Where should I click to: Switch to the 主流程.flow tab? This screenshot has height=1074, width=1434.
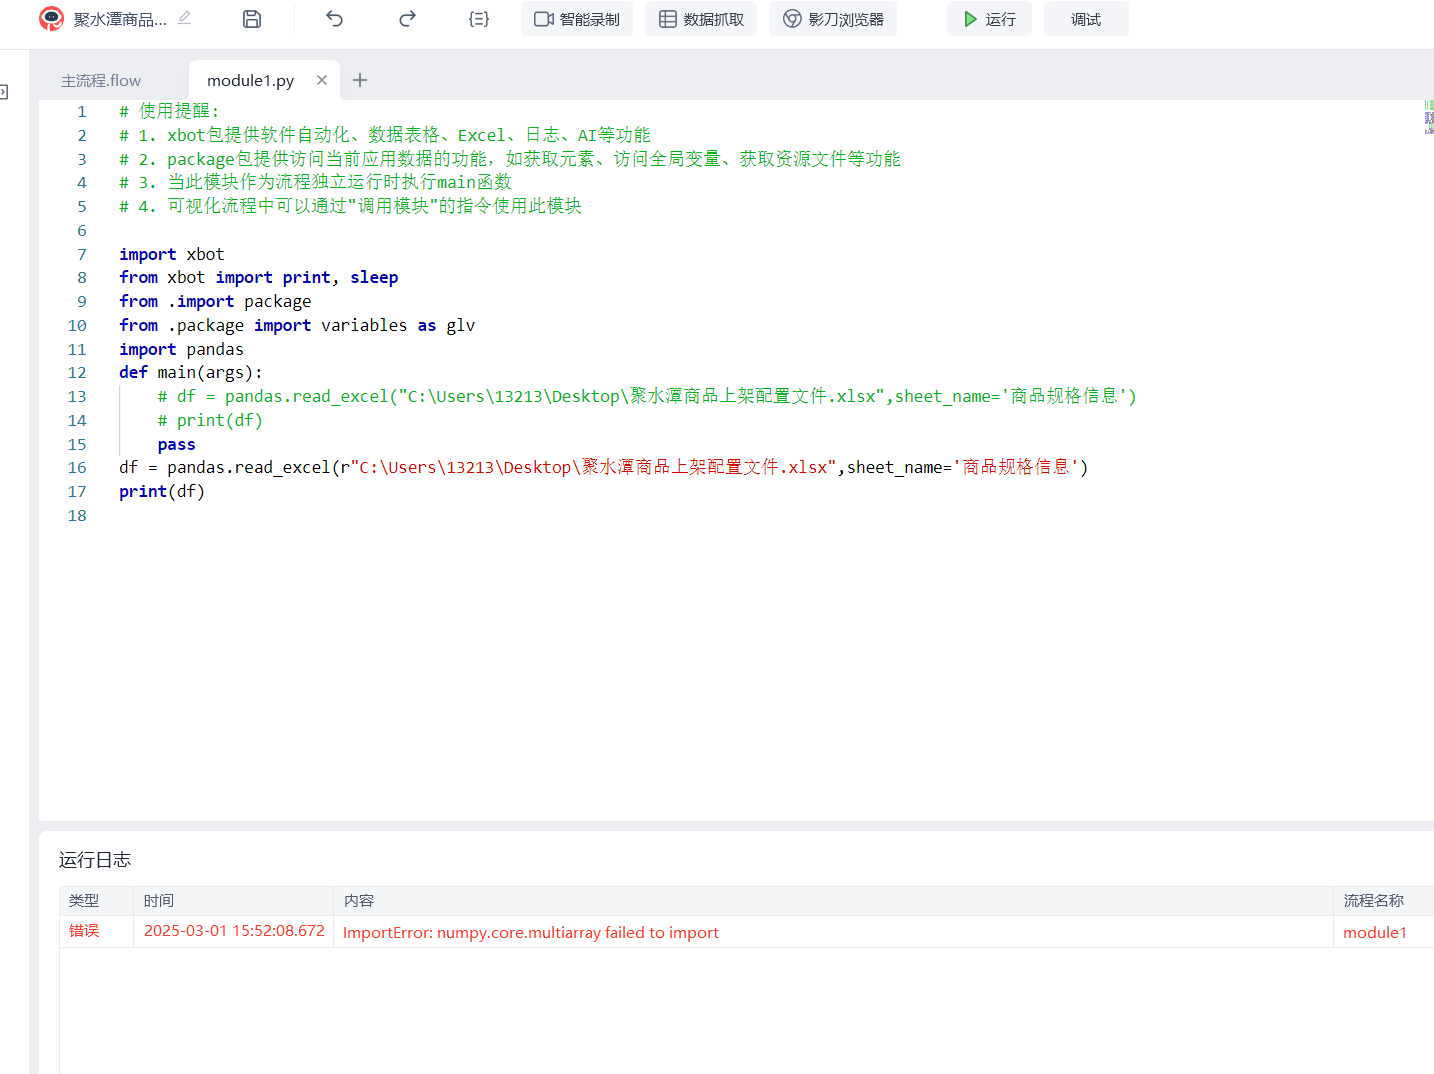(x=101, y=81)
